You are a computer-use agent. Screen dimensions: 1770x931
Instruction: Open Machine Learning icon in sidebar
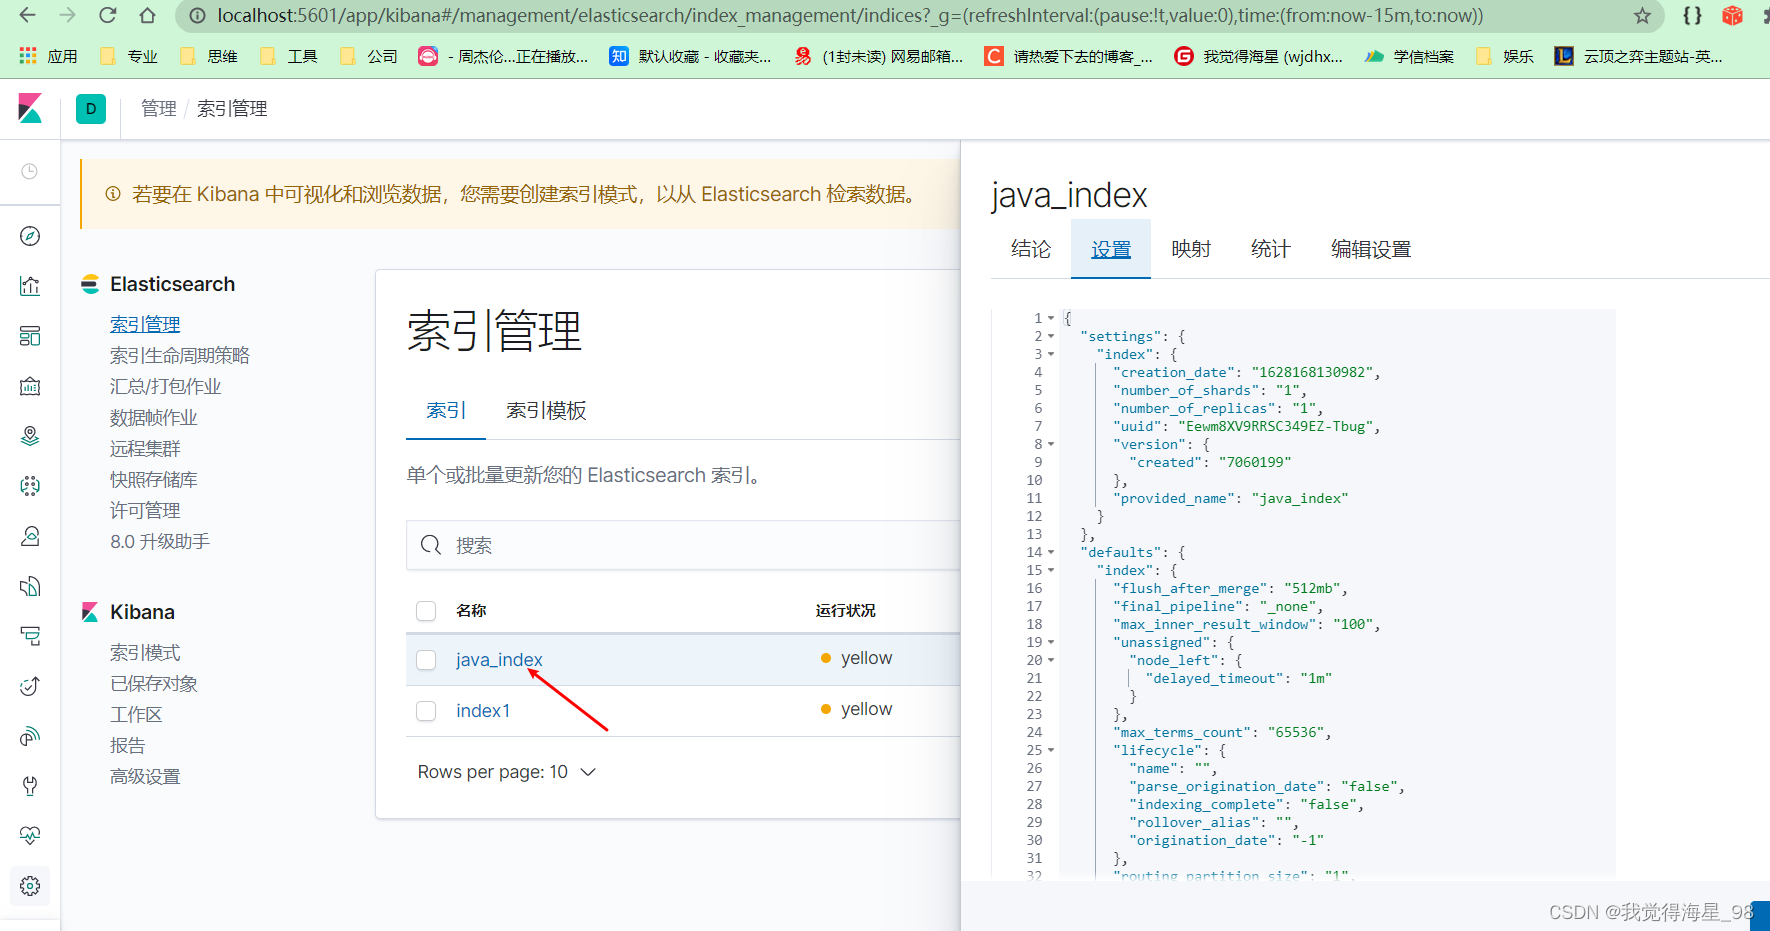point(30,486)
